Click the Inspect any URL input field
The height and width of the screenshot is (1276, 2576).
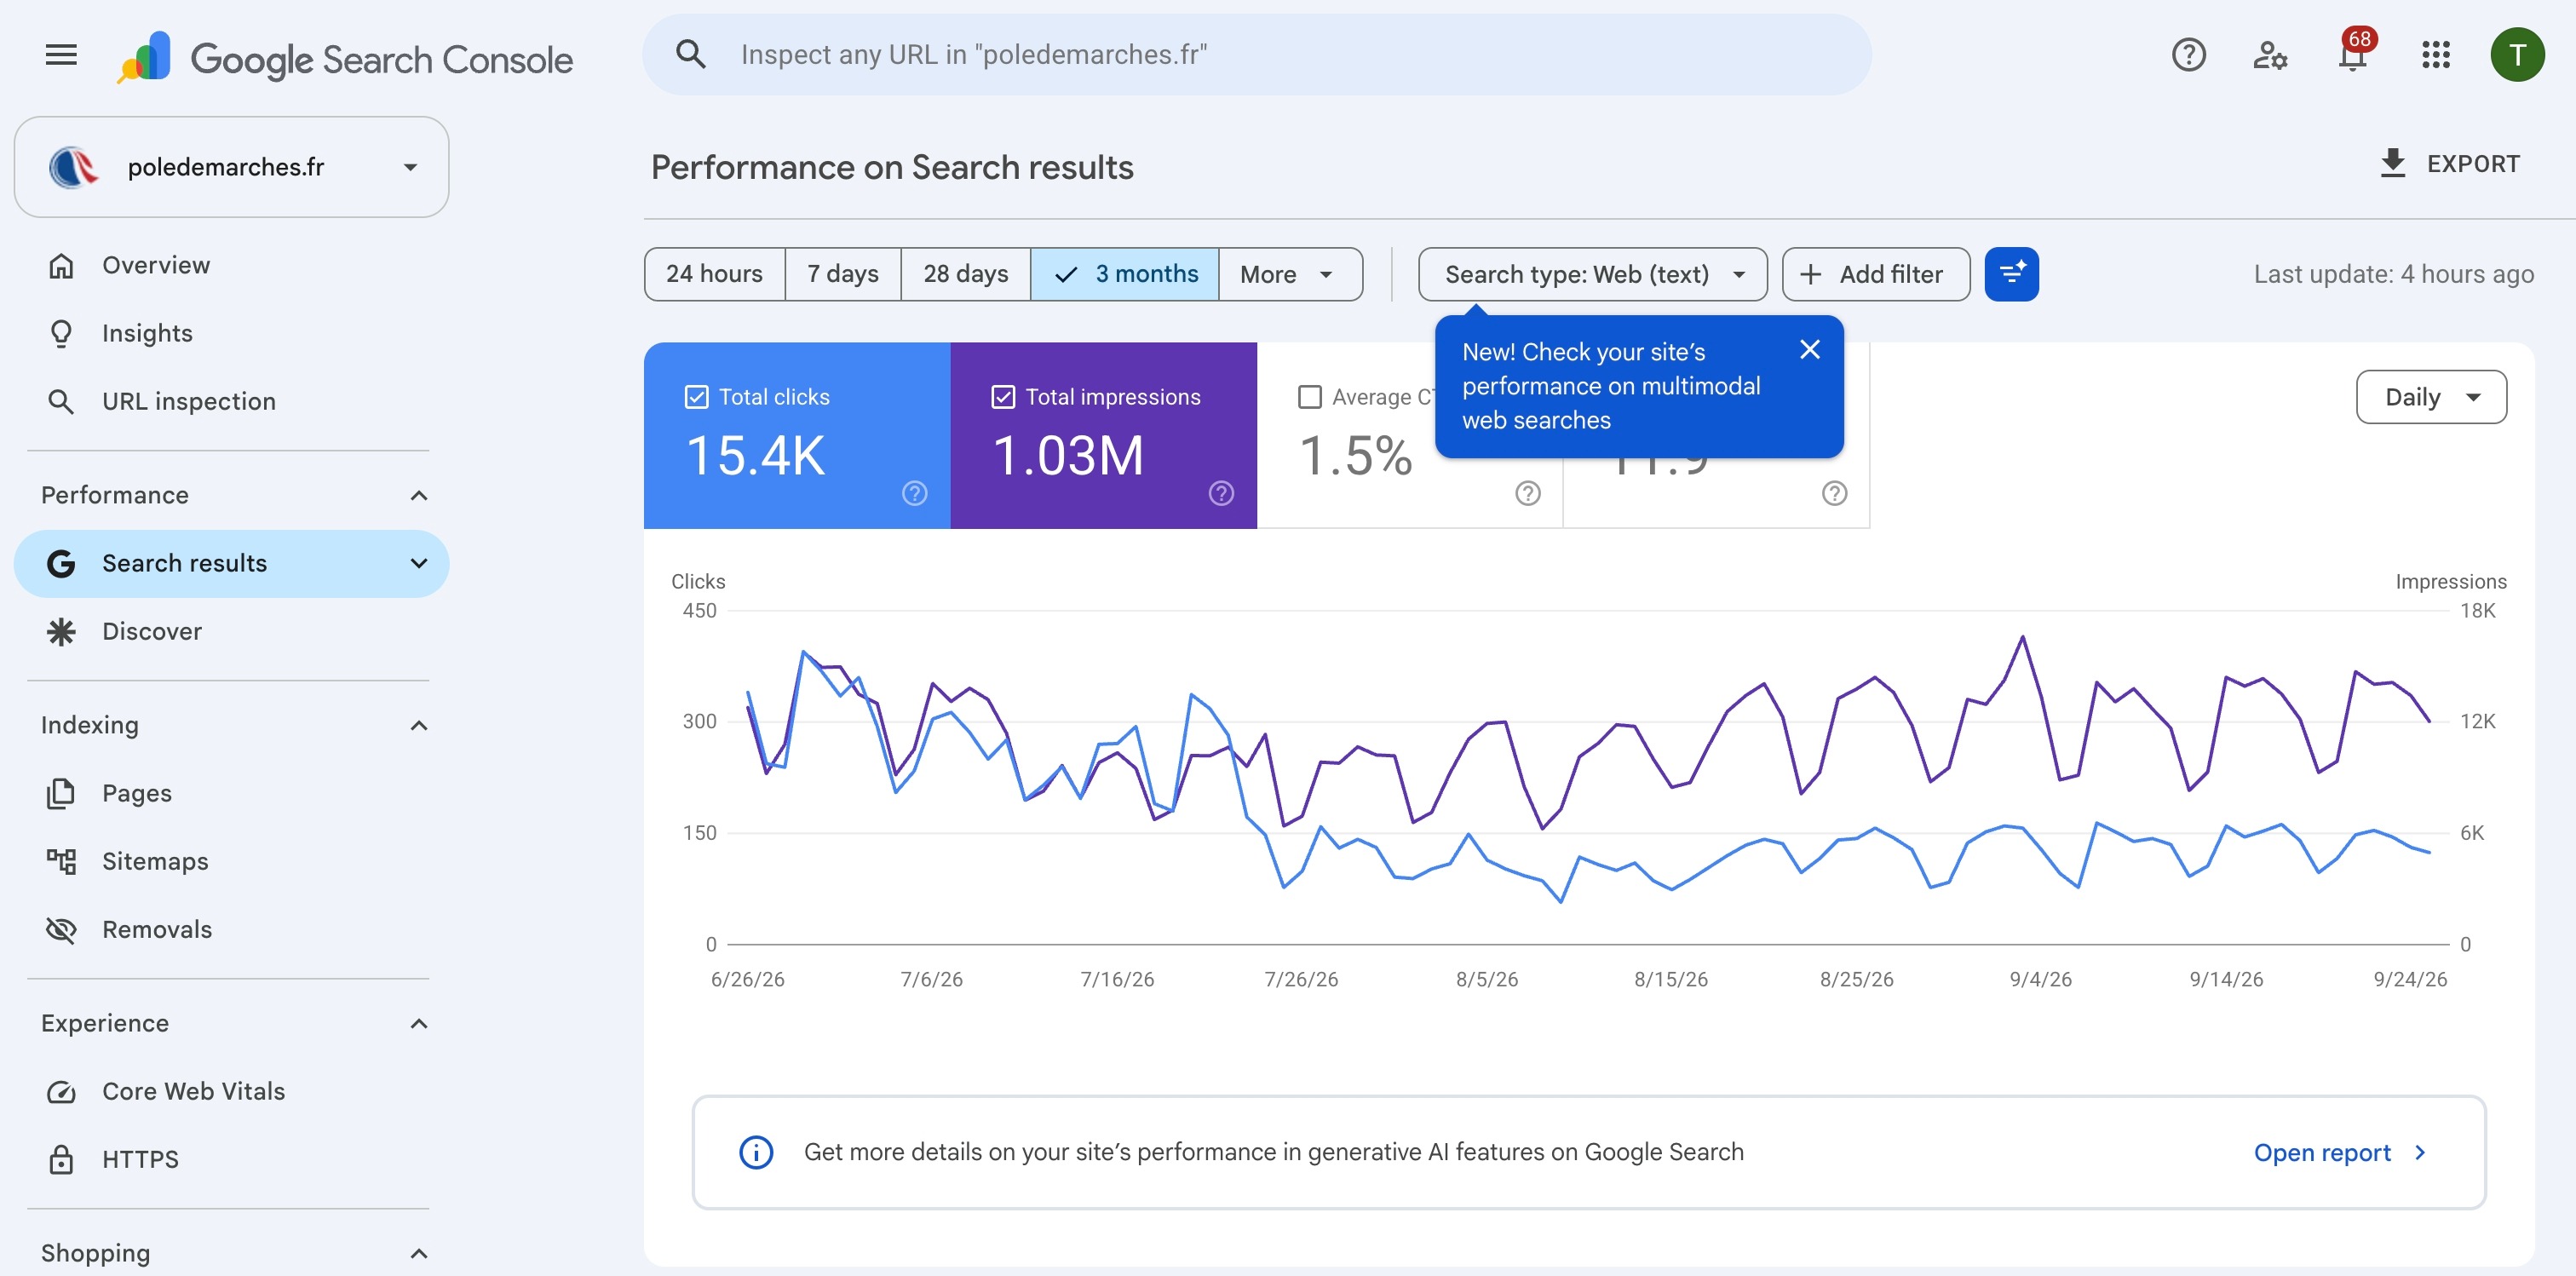1257,54
